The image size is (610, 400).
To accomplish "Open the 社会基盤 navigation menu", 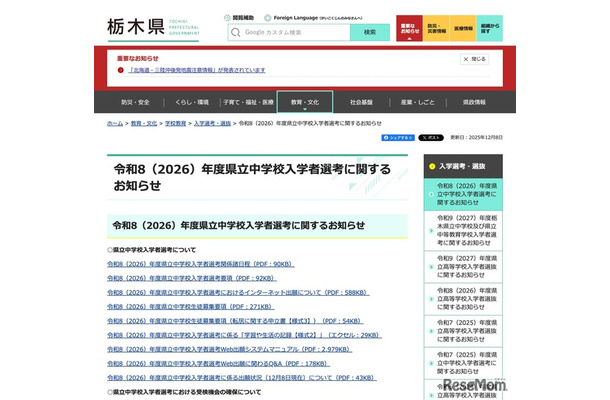I will point(361,102).
